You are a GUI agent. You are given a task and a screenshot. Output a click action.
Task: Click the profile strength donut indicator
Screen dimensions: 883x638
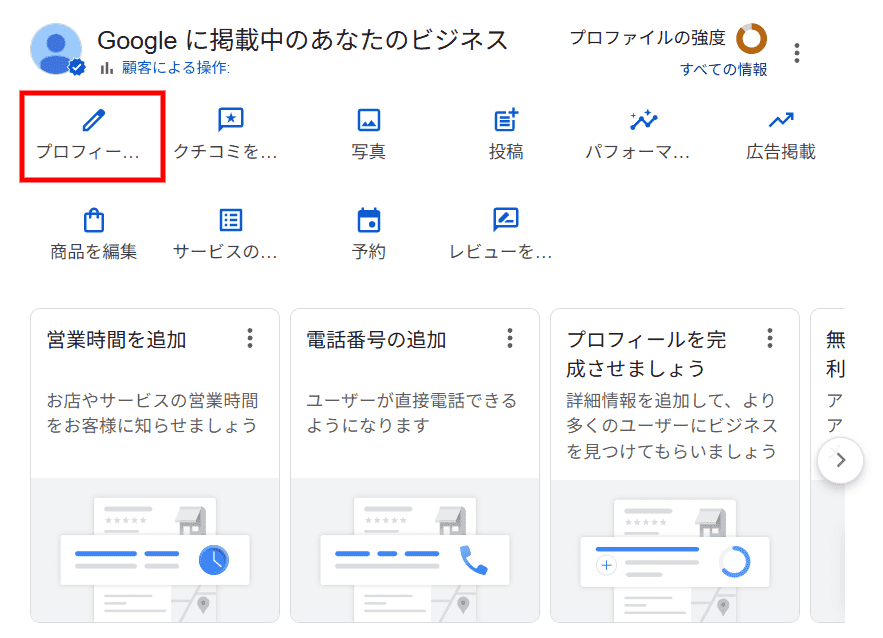pos(752,38)
